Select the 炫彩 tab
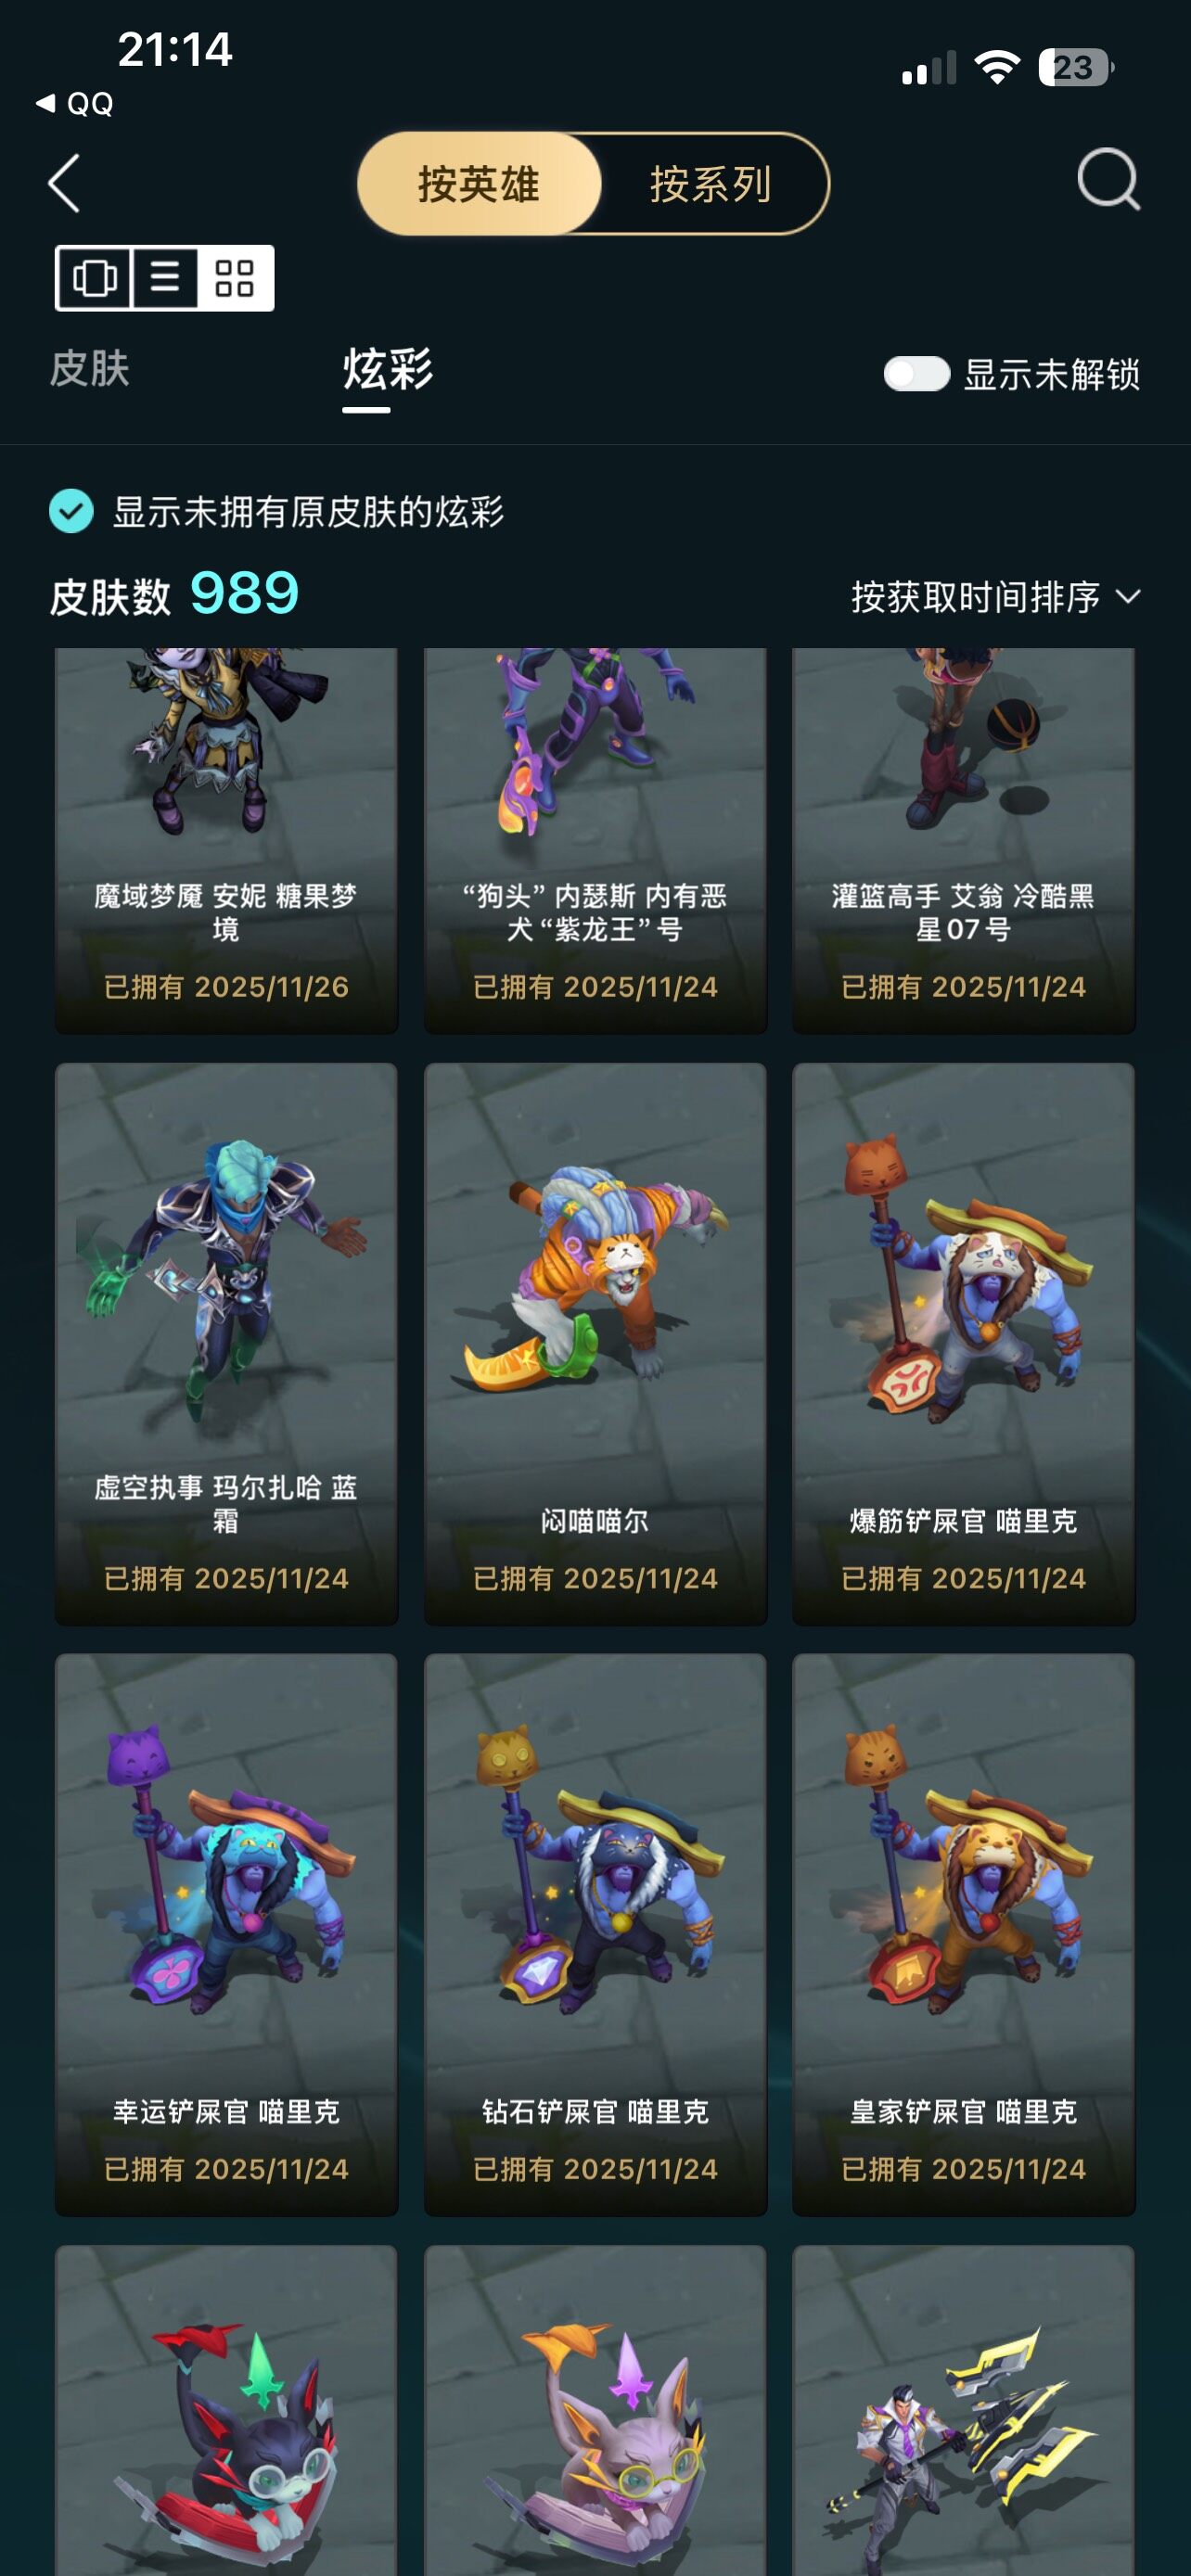This screenshot has height=2576, width=1191. click(388, 369)
